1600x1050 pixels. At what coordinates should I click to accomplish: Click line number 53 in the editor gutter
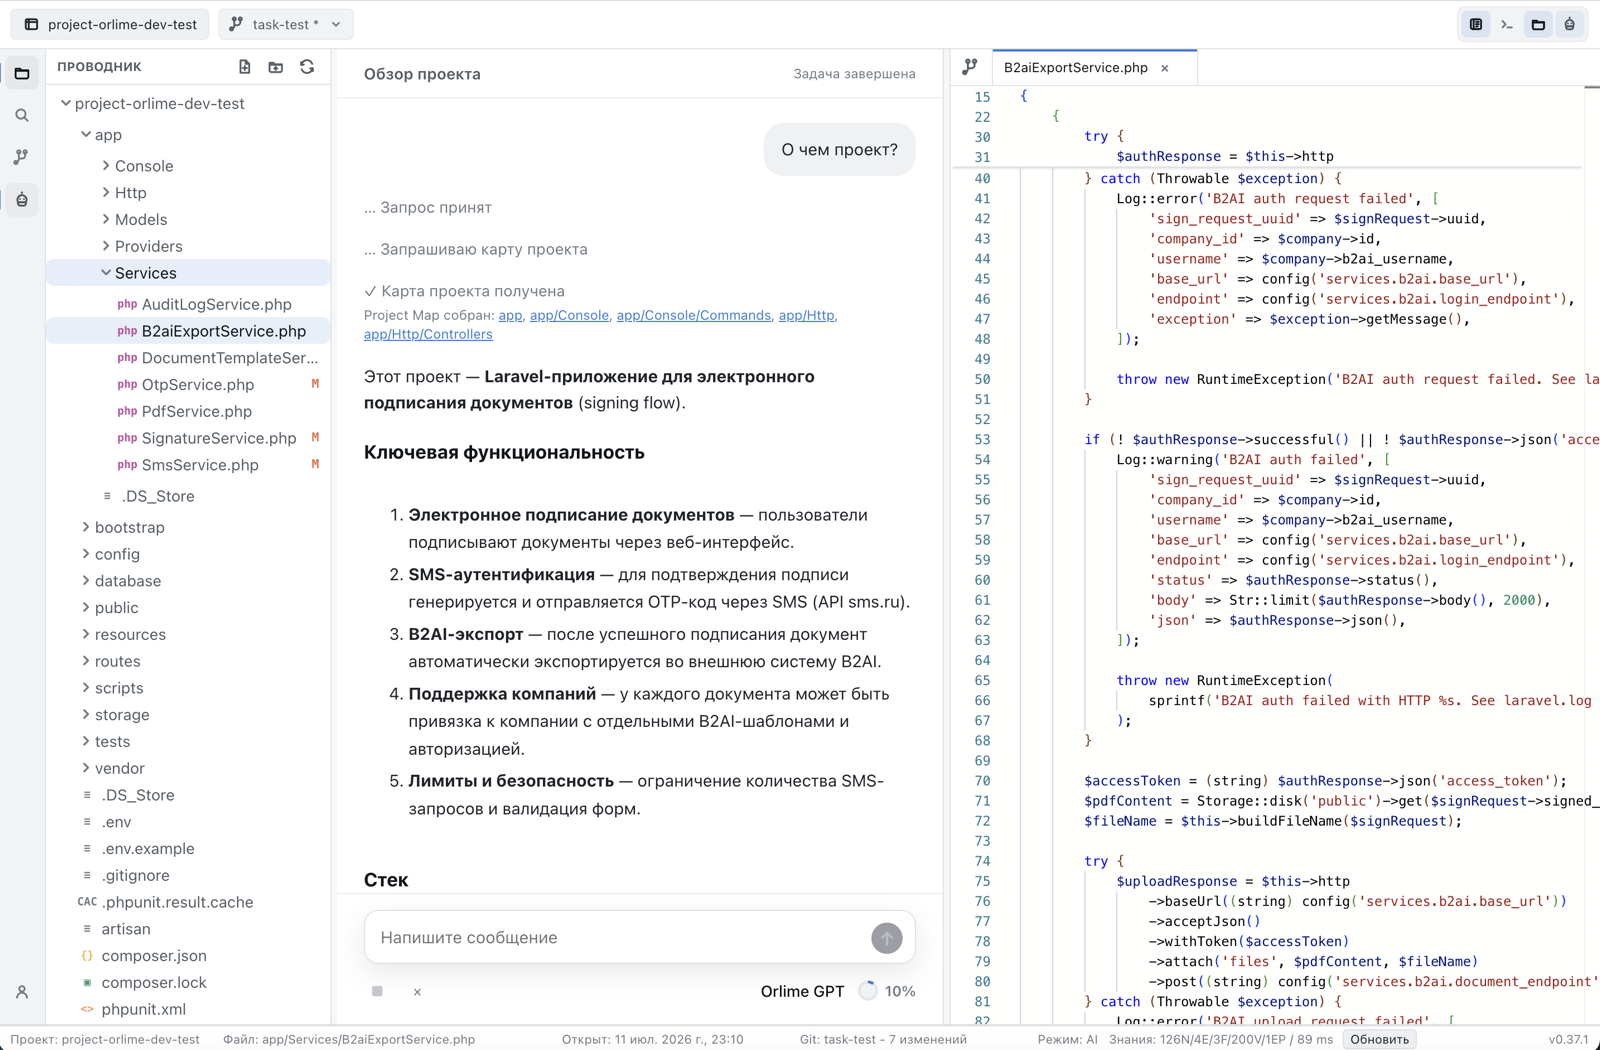pyautogui.click(x=982, y=439)
